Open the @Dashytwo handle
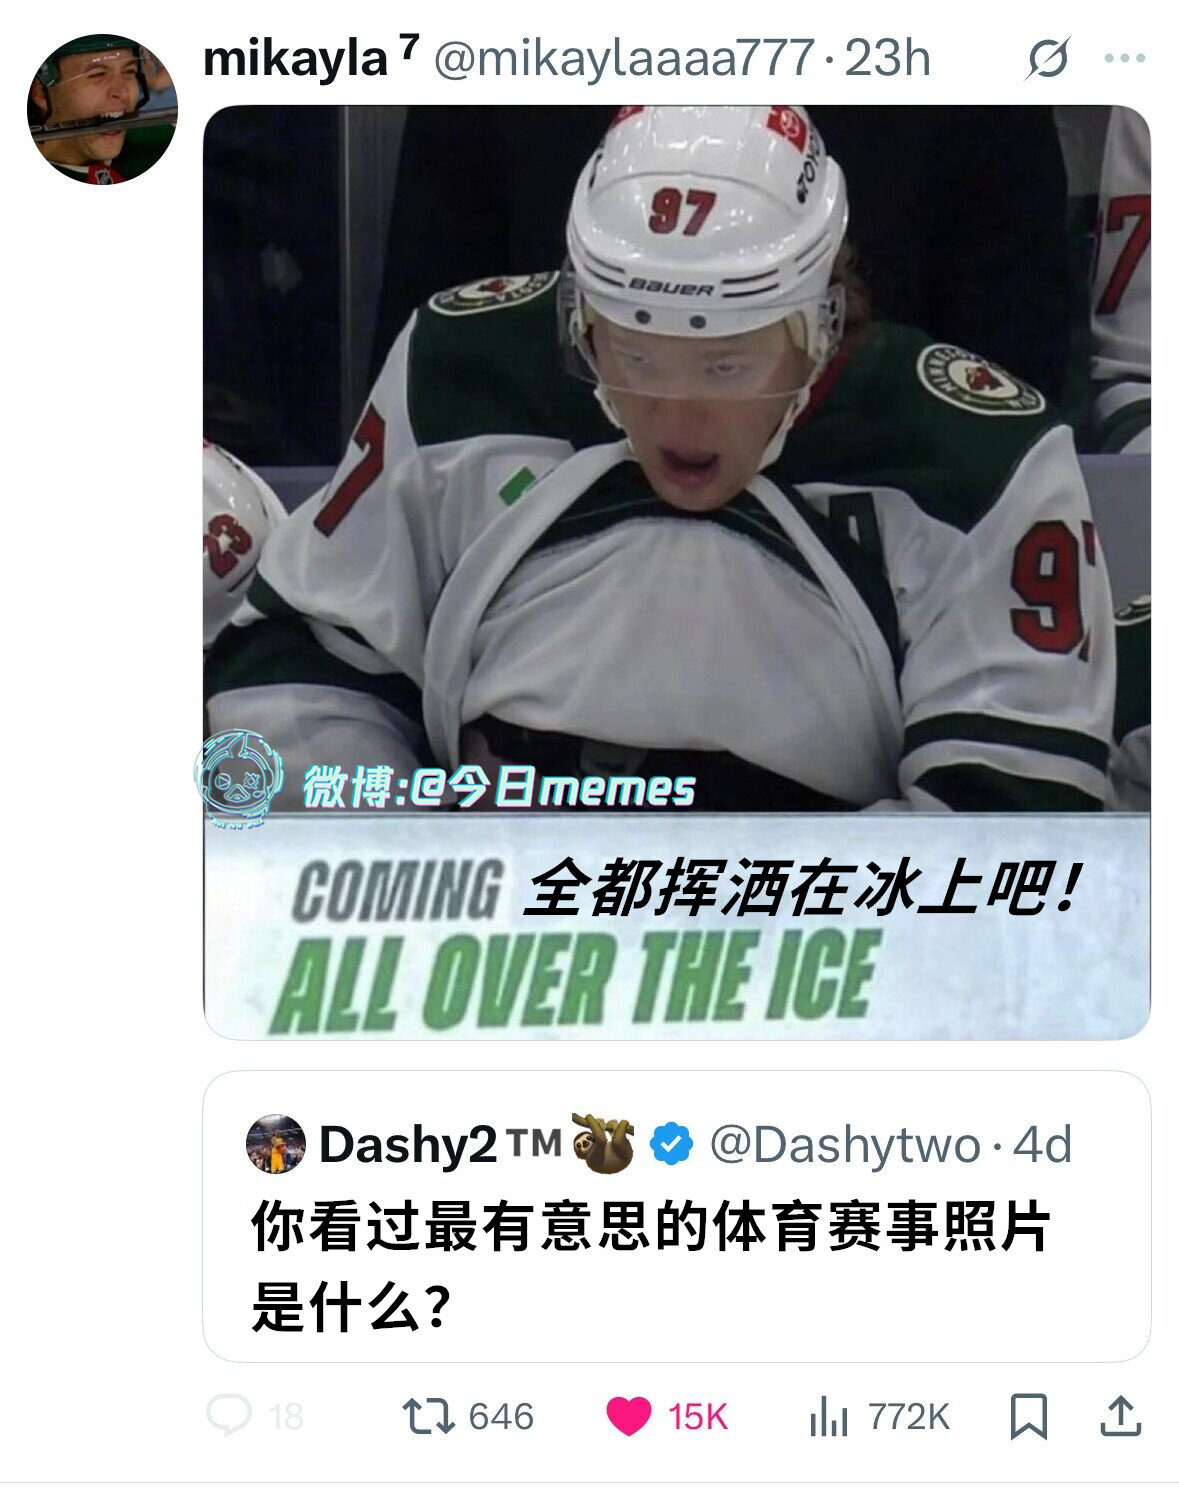 844,1144
